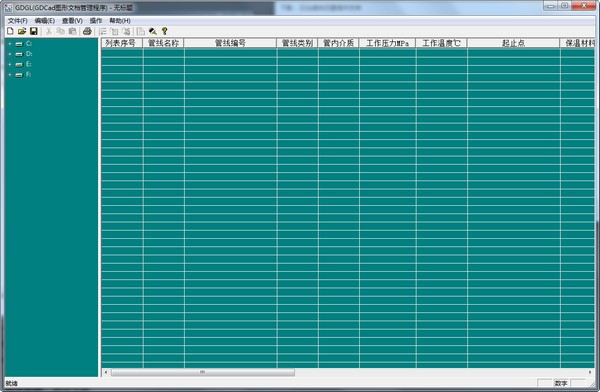
Task: Open help with the question mark icon
Action: click(165, 31)
